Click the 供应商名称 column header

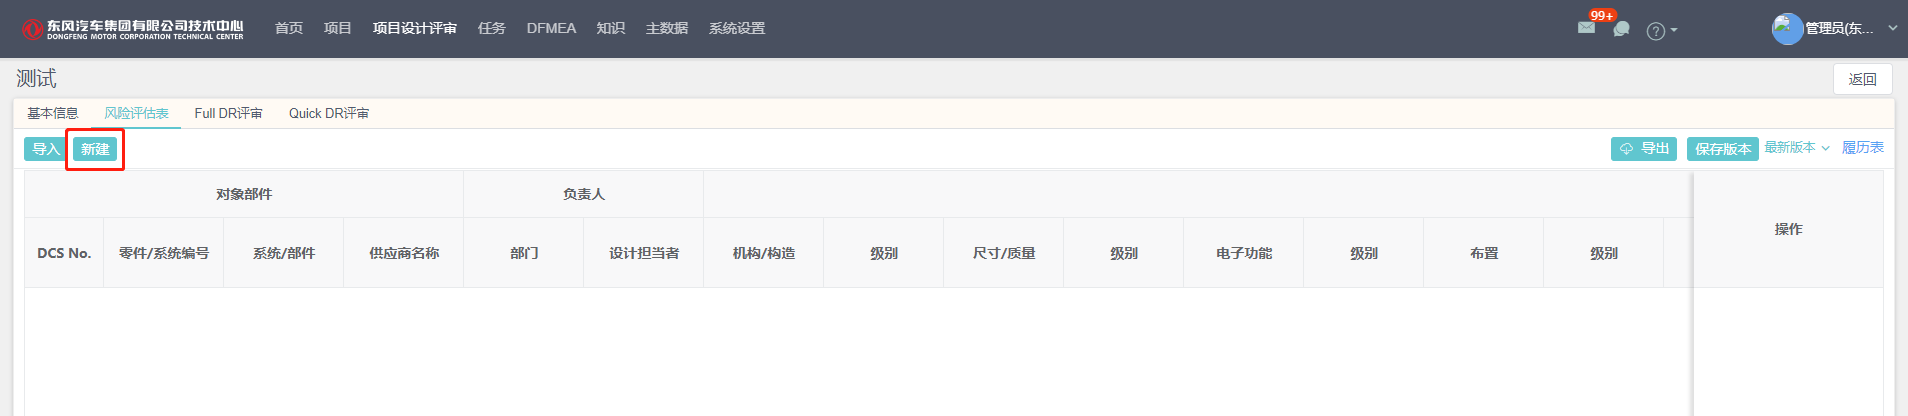(x=404, y=253)
